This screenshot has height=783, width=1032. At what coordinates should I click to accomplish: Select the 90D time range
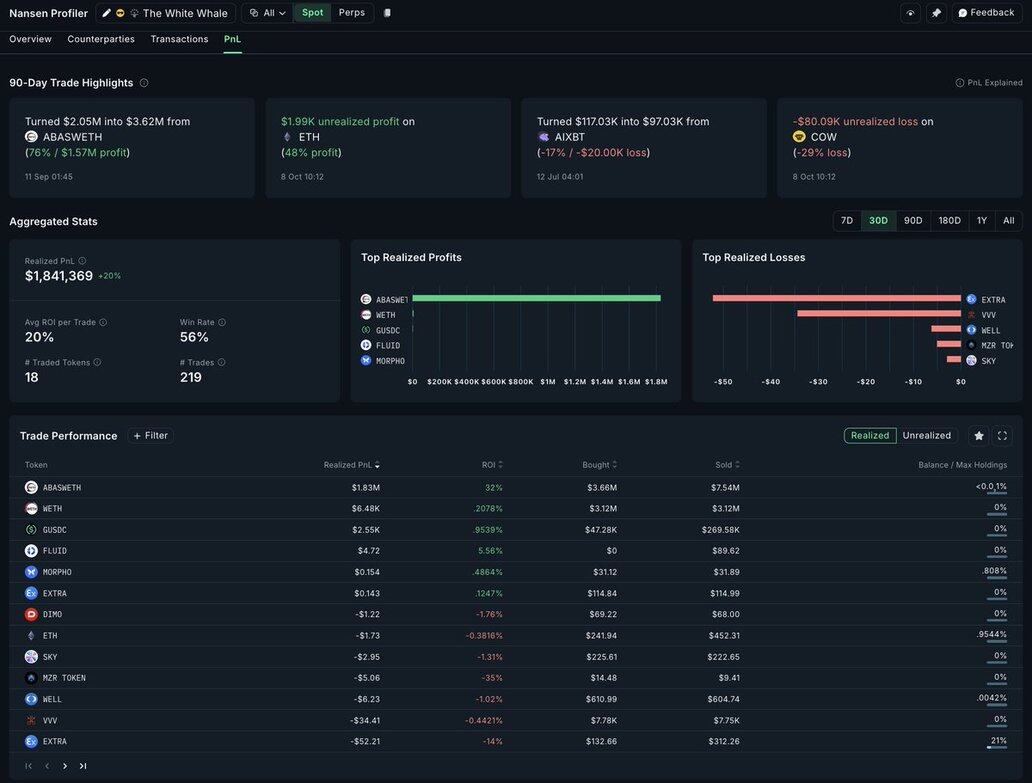[912, 221]
